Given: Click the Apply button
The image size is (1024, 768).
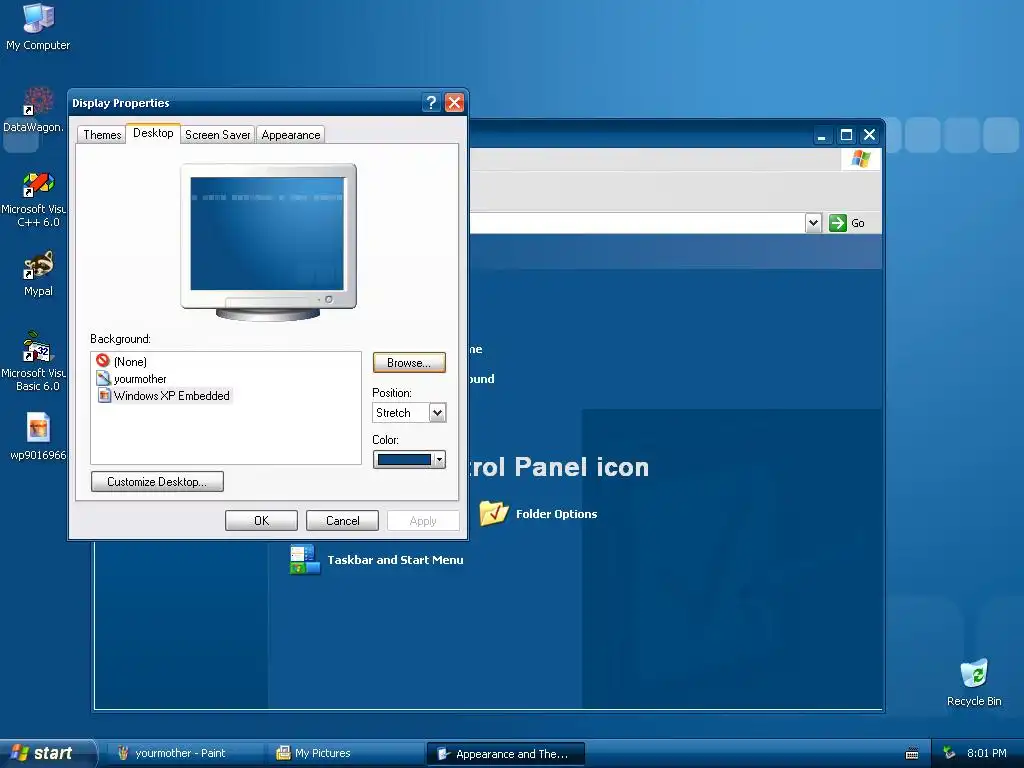Looking at the screenshot, I should [423, 520].
